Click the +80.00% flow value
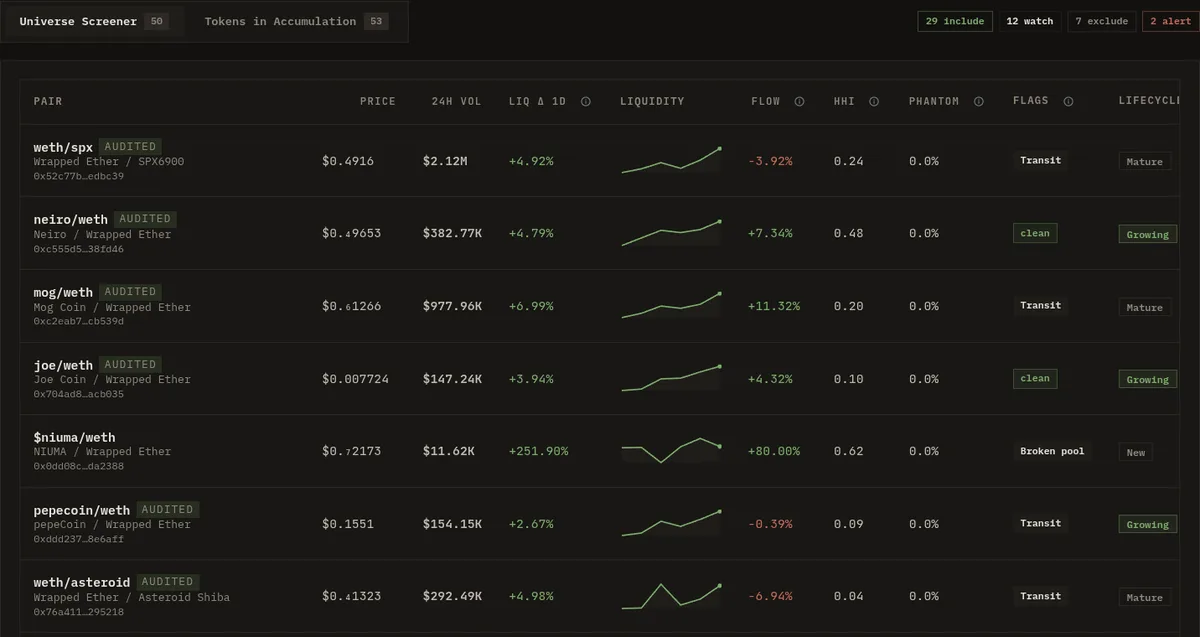Screen dimensions: 1200x637 pyautogui.click(x=774, y=451)
